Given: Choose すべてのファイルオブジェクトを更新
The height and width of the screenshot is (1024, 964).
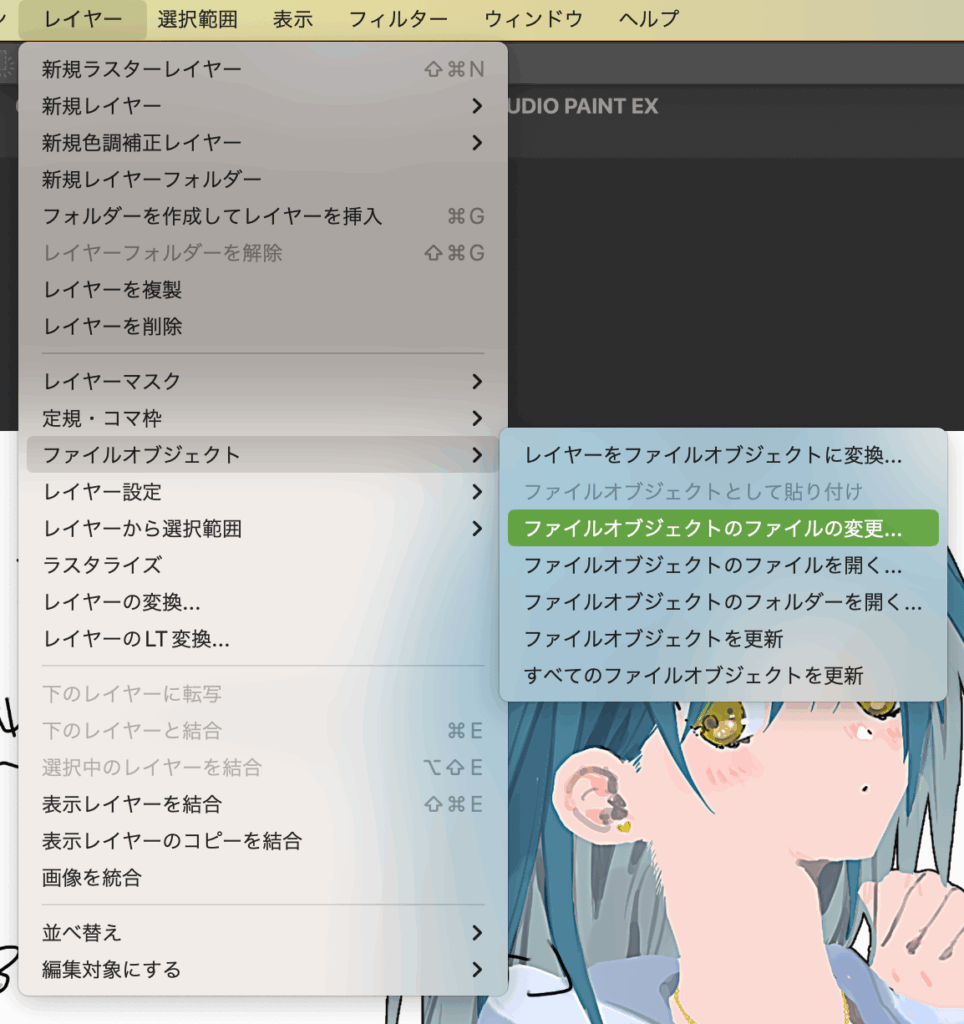Looking at the screenshot, I should [723, 675].
